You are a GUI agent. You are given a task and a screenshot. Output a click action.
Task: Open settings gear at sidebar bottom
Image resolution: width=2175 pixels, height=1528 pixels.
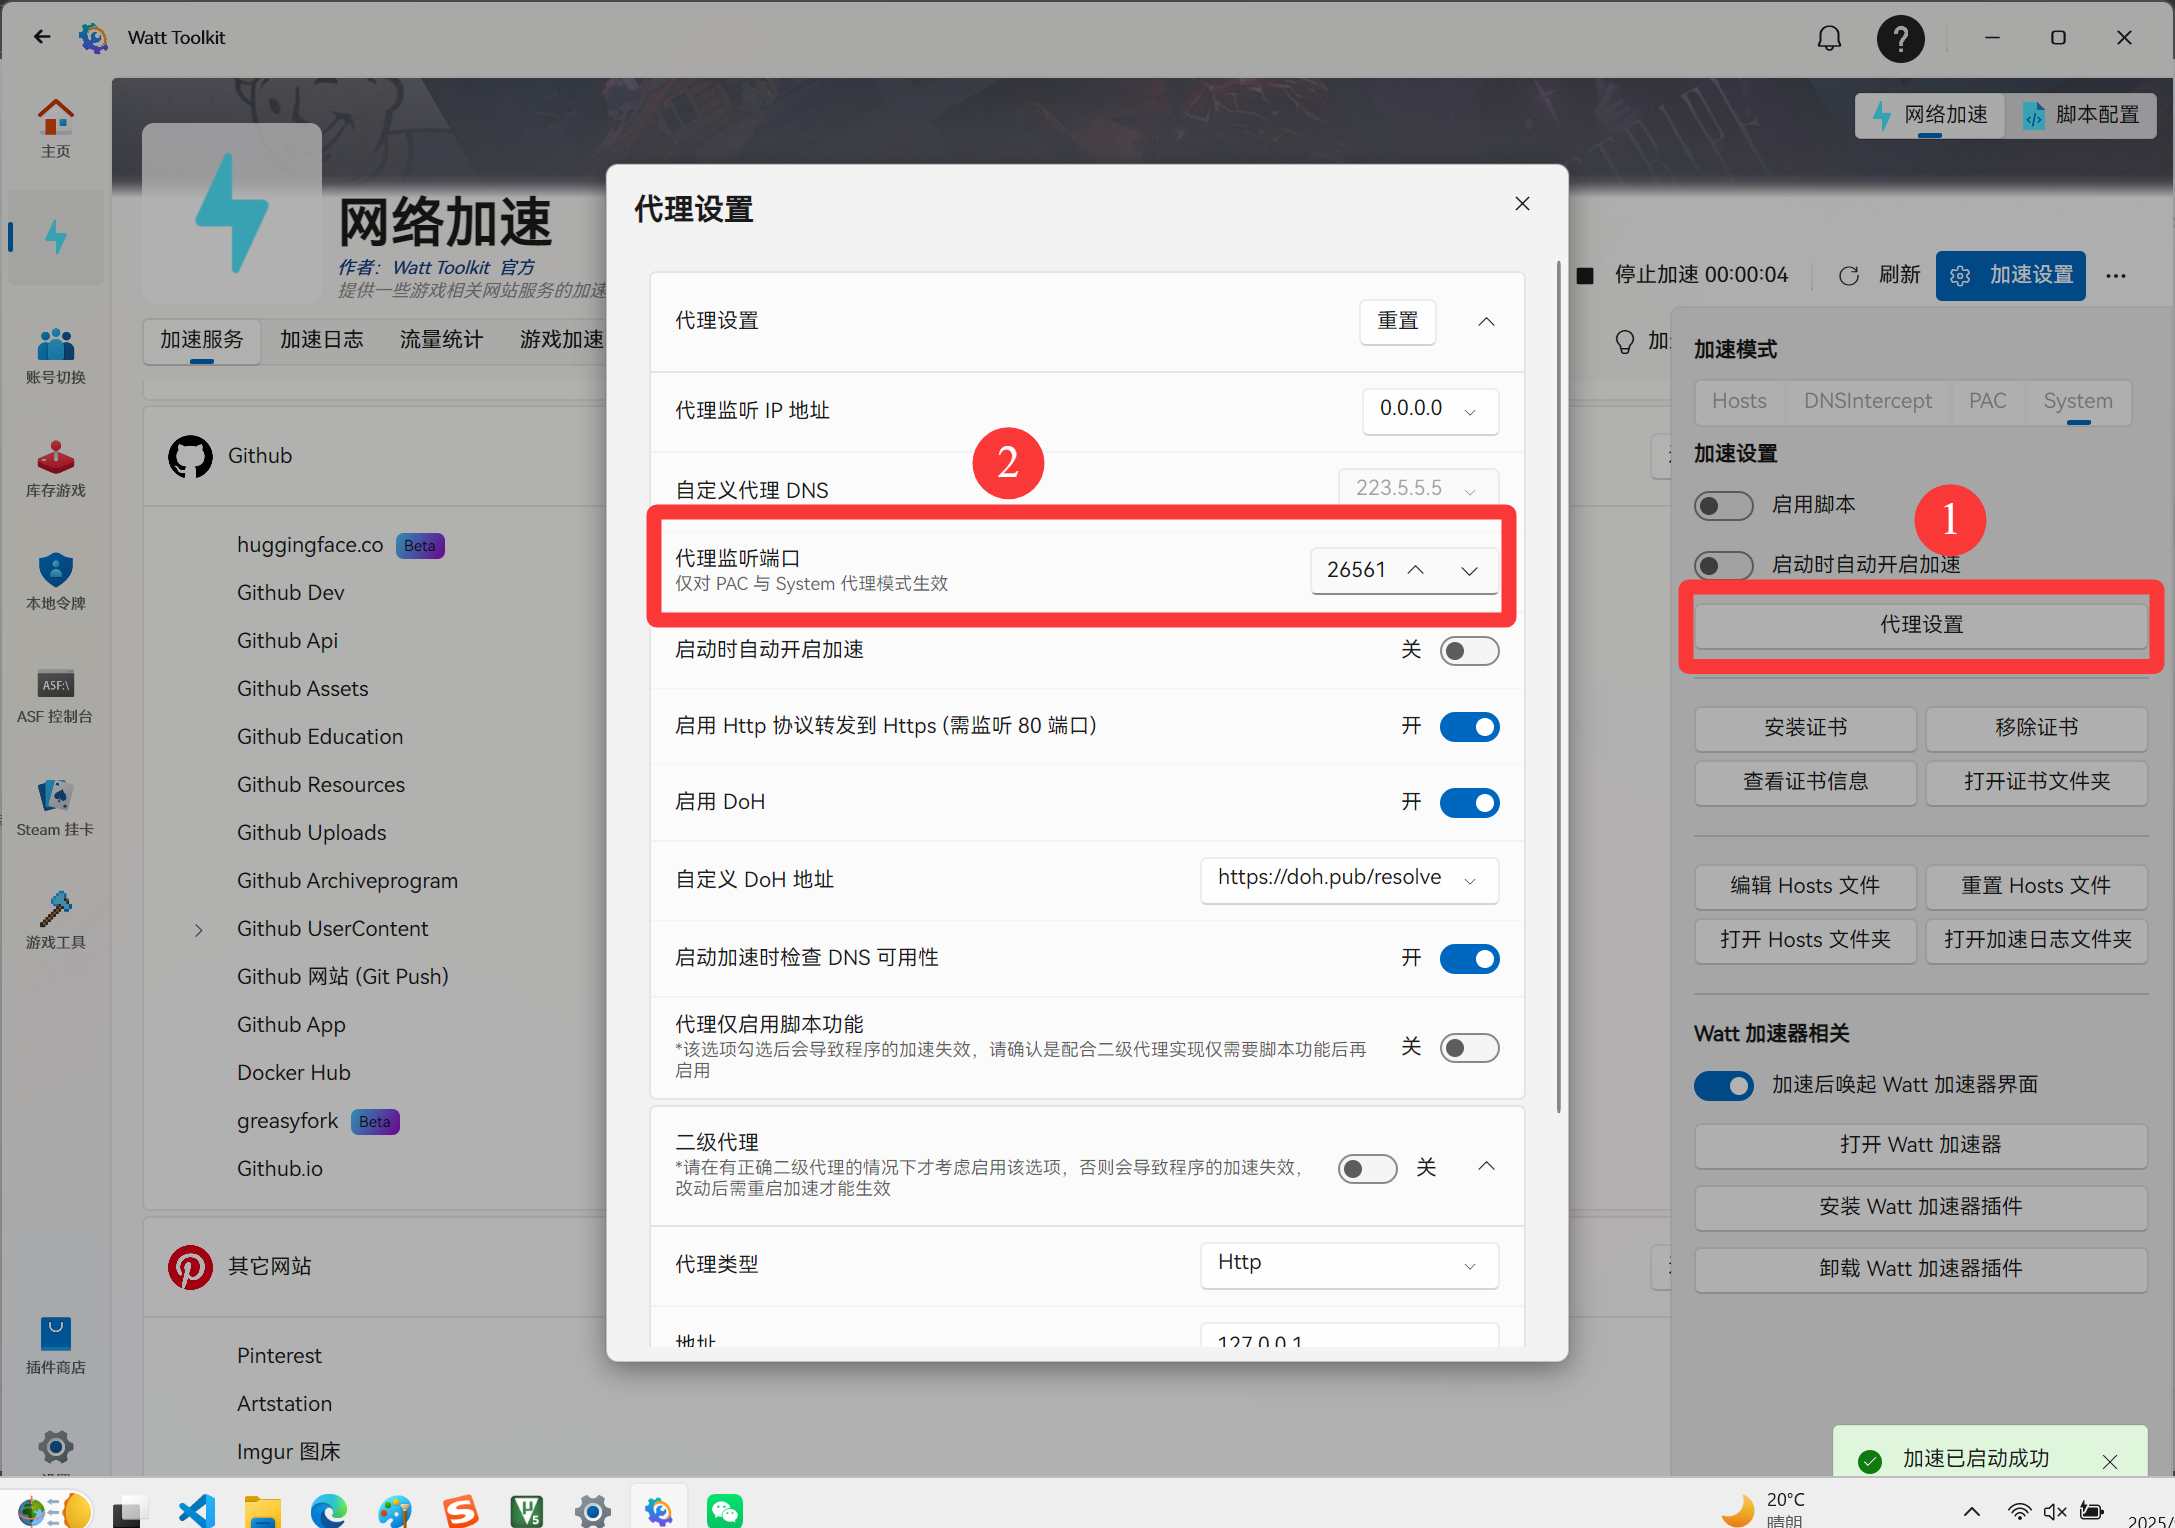[x=56, y=1447]
